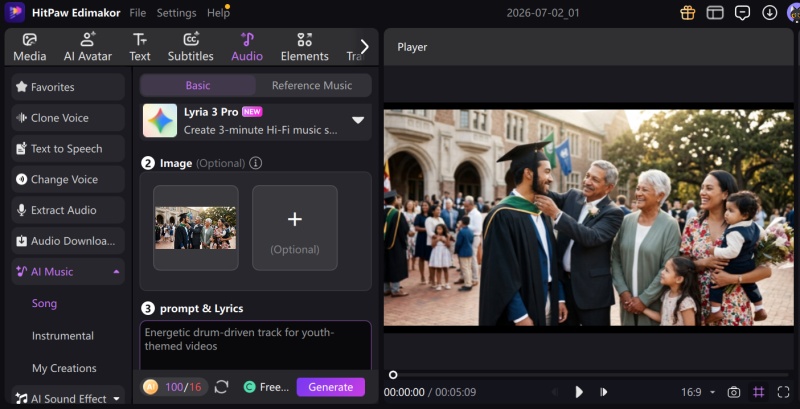The width and height of the screenshot is (800, 409).
Task: Toggle the player grid overlay
Action: (759, 392)
